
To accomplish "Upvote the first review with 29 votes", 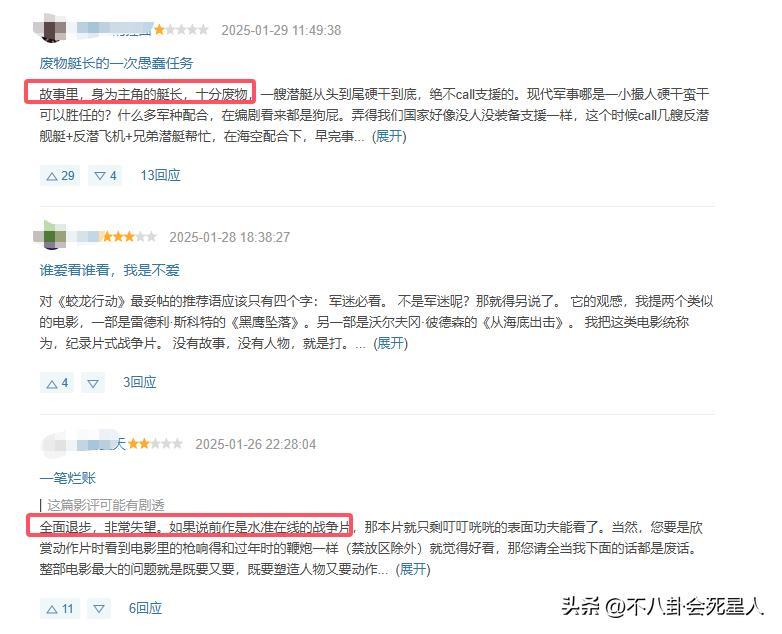I will (60, 176).
